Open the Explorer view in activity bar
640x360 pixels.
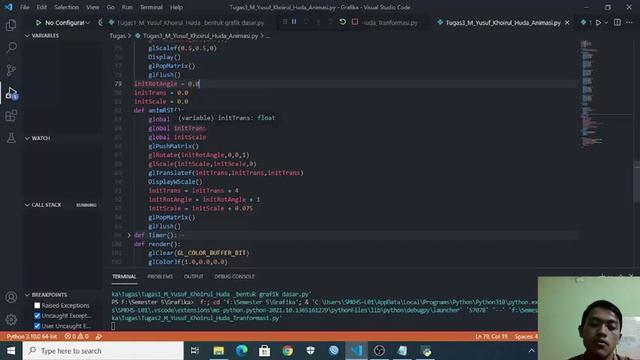click(x=11, y=25)
